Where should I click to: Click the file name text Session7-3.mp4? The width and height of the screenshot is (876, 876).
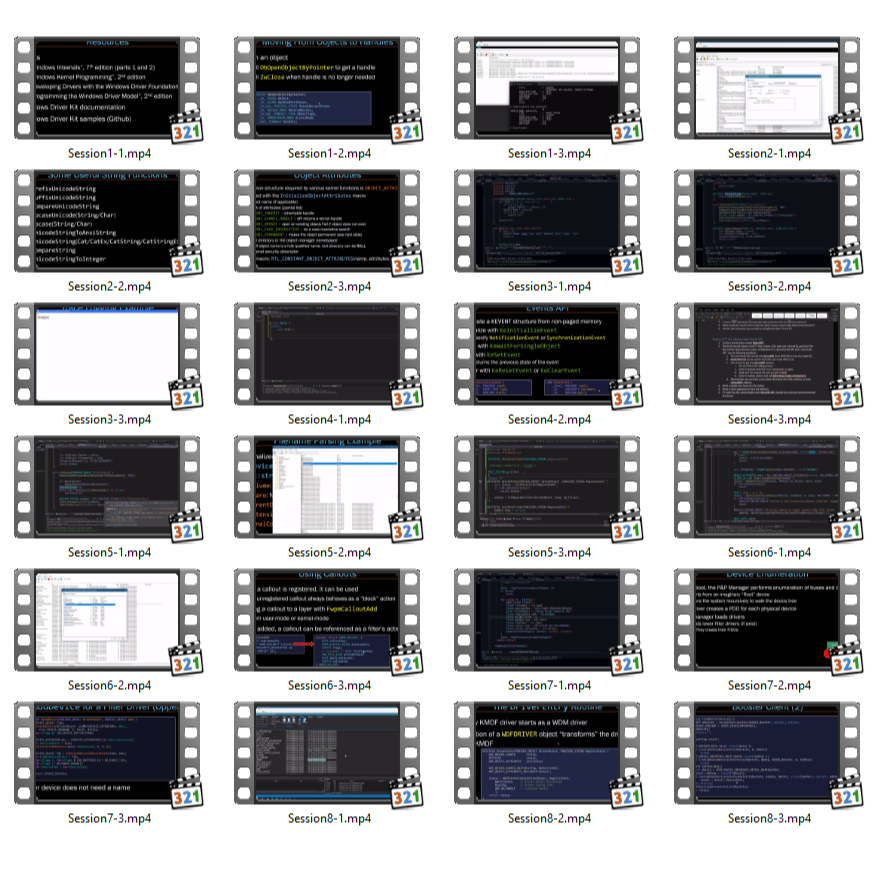point(110,818)
